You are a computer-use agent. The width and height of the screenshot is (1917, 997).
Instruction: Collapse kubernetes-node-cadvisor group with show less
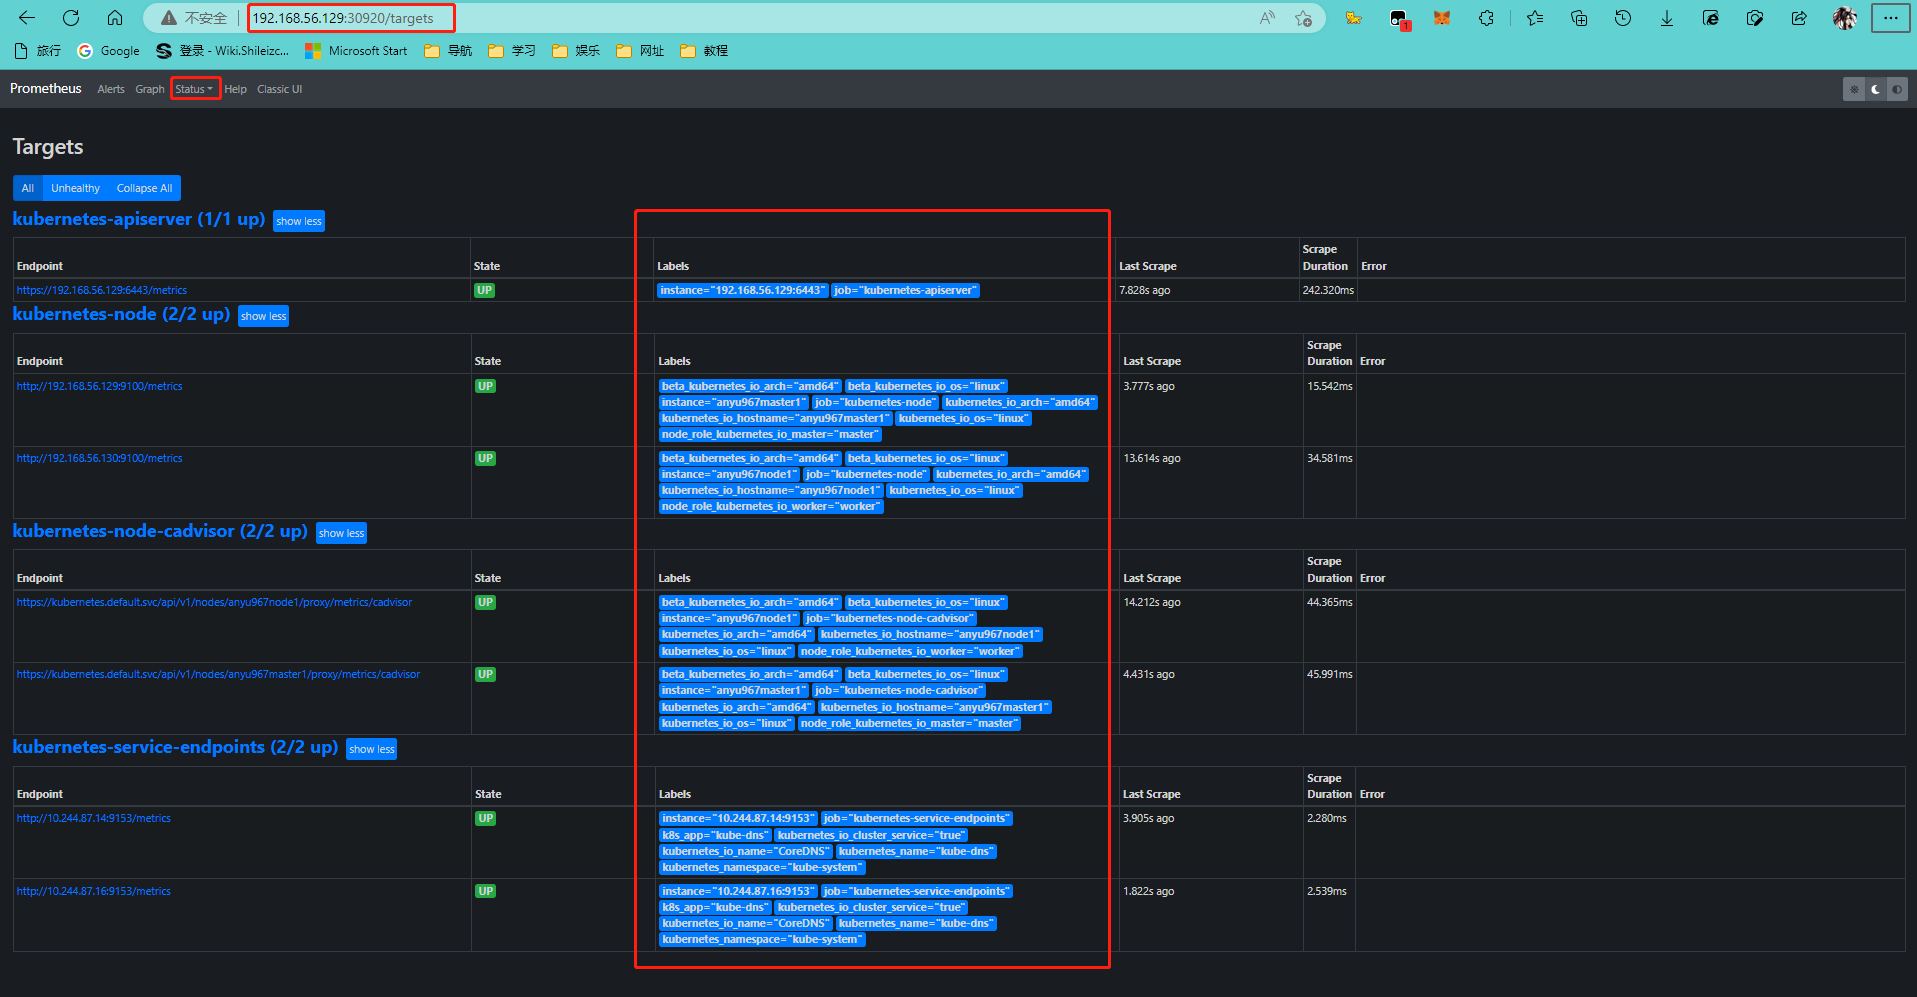[341, 533]
